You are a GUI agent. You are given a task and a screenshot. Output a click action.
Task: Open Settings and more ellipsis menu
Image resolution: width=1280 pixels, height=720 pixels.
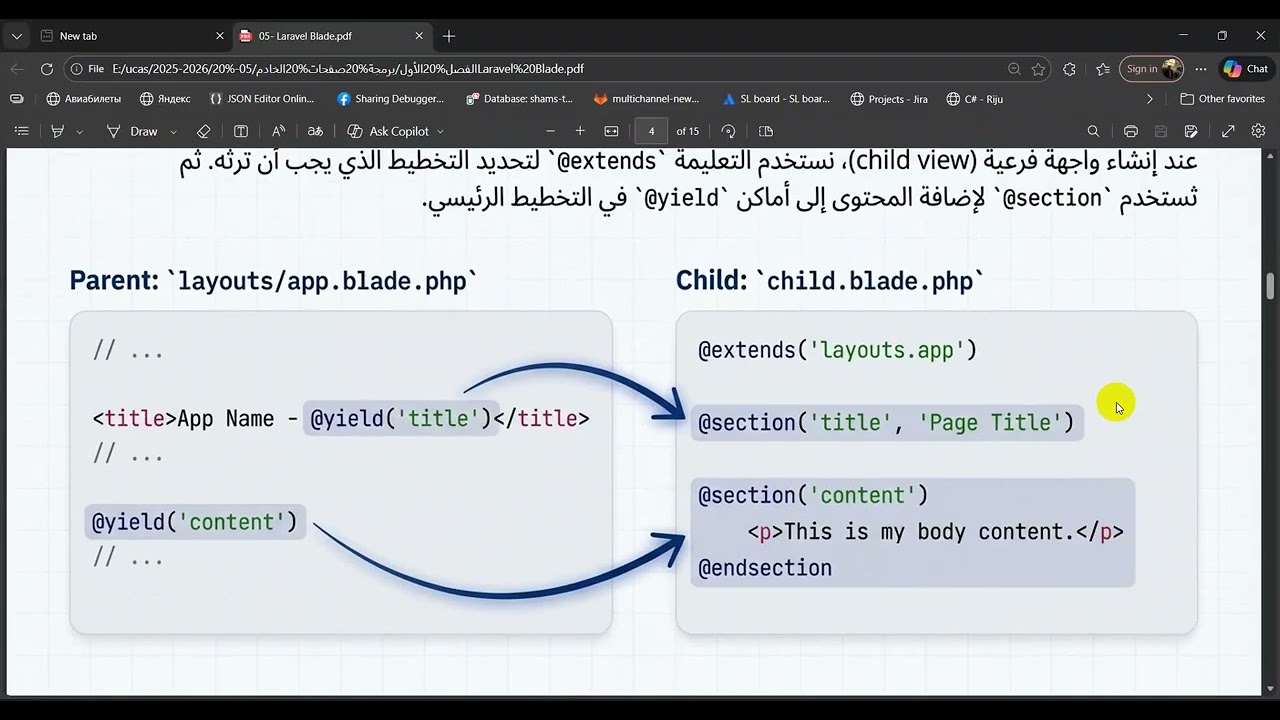click(x=1201, y=69)
